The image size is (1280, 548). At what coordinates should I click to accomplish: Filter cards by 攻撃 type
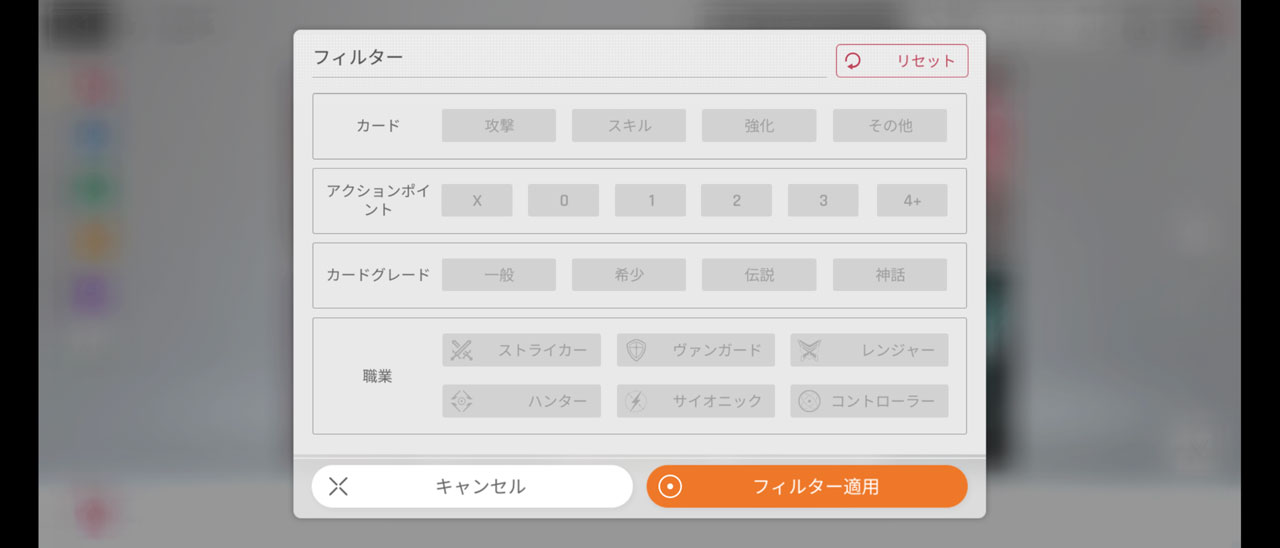point(499,126)
